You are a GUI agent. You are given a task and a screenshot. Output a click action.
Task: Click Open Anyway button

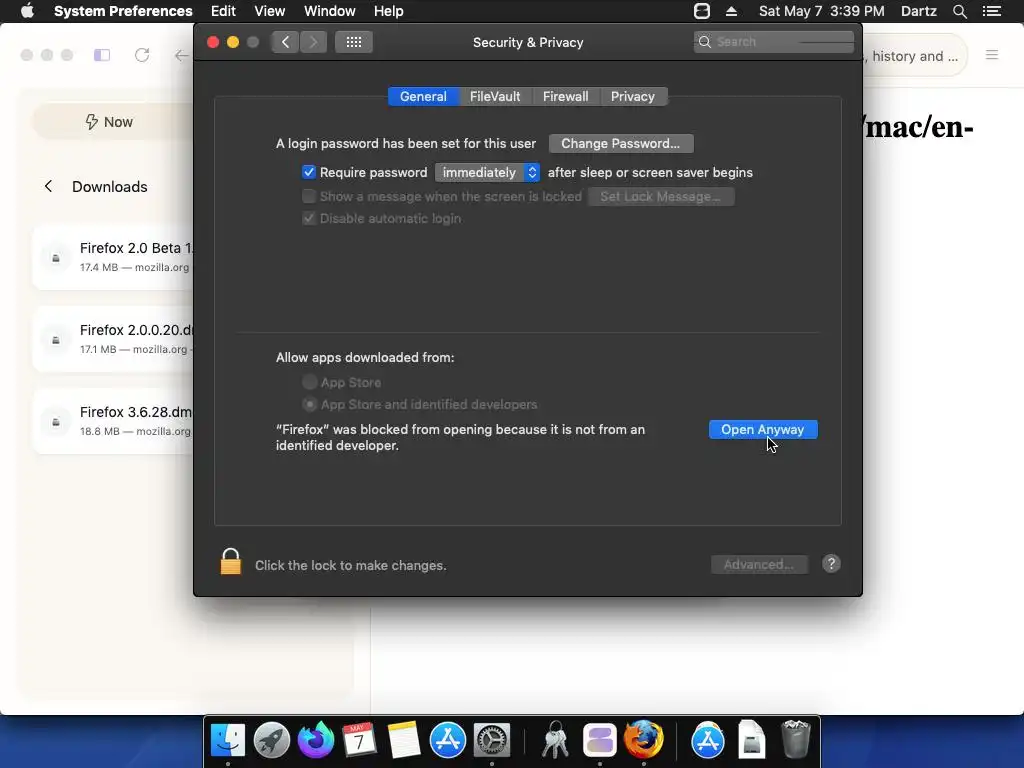point(763,429)
